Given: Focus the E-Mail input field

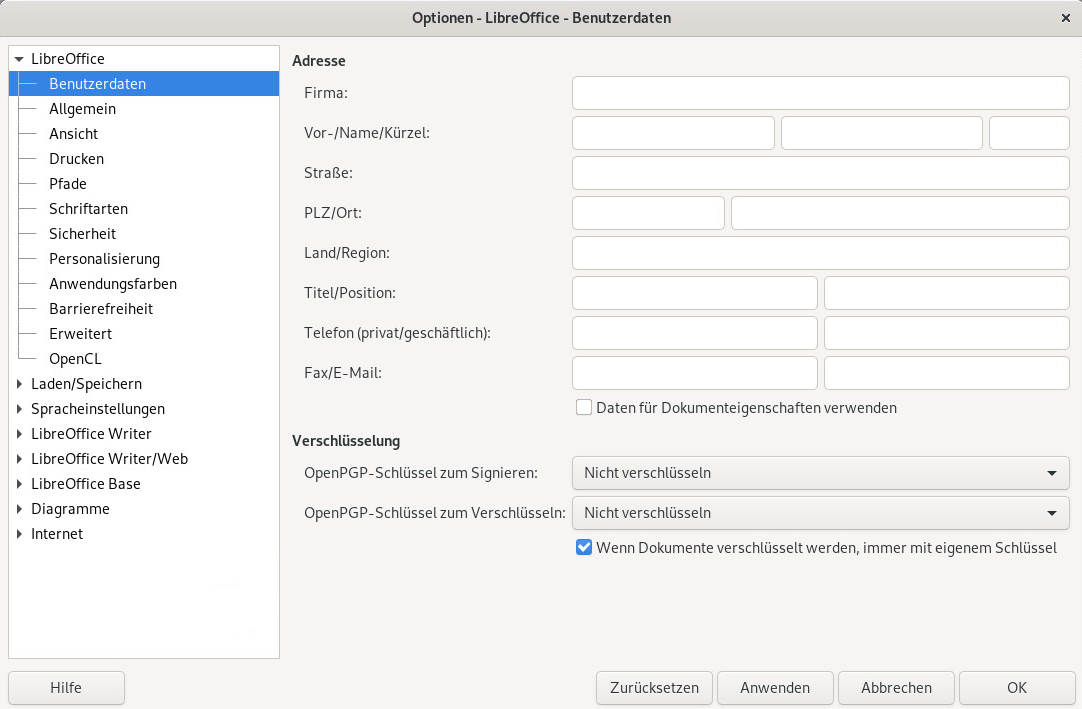Looking at the screenshot, I should (x=947, y=373).
